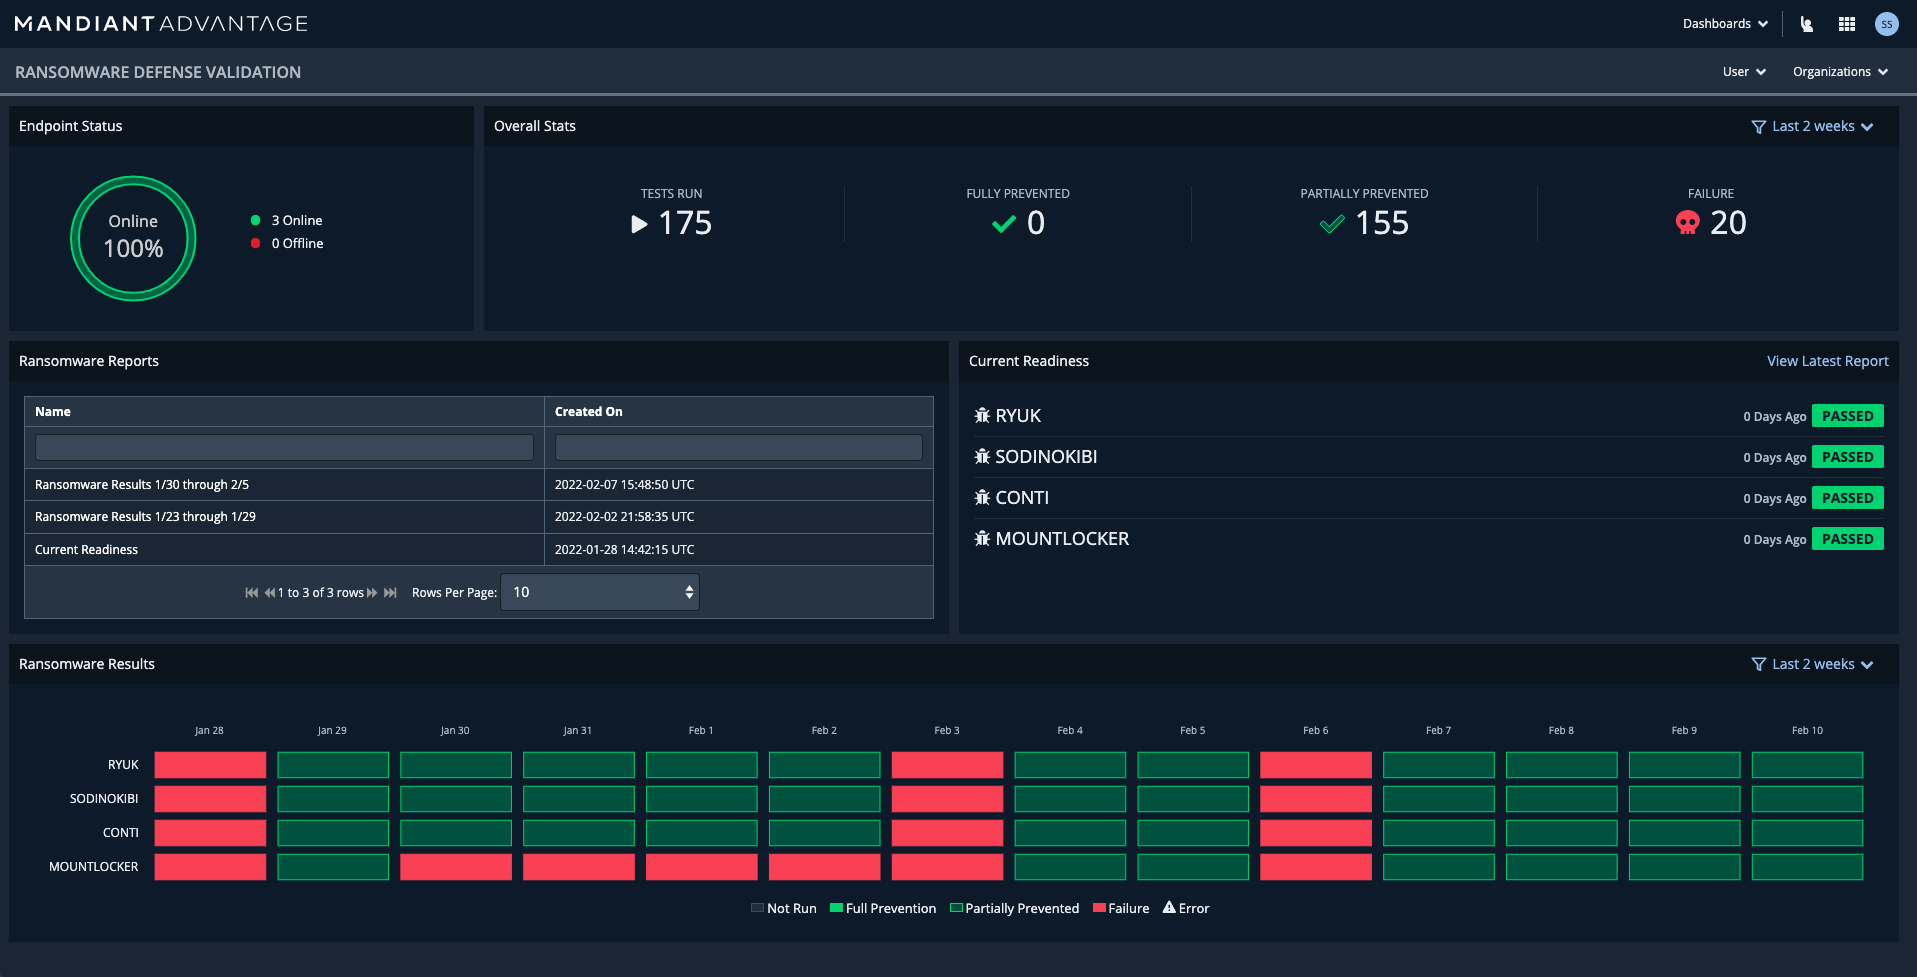
Task: Open report Ransomware Results 1/23 through 1/29
Action: point(145,517)
